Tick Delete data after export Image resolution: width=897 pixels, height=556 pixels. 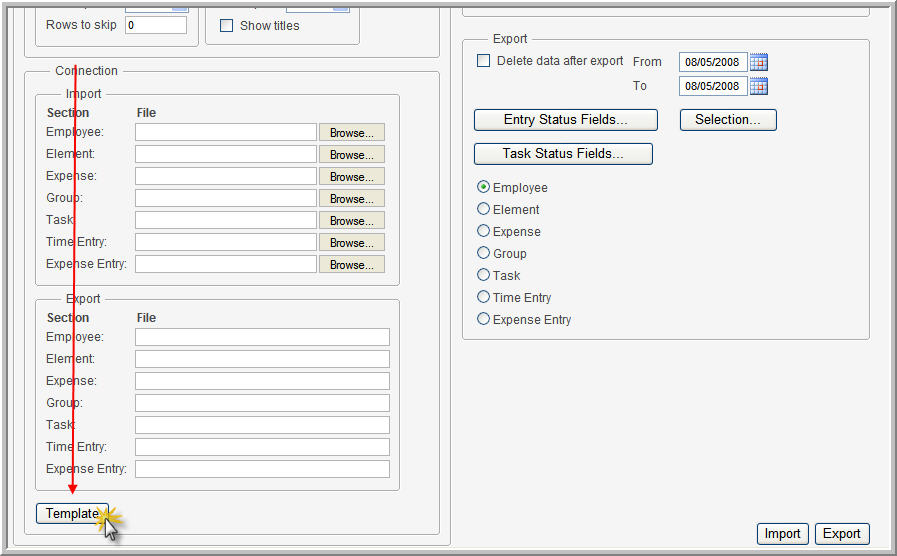tap(483, 61)
